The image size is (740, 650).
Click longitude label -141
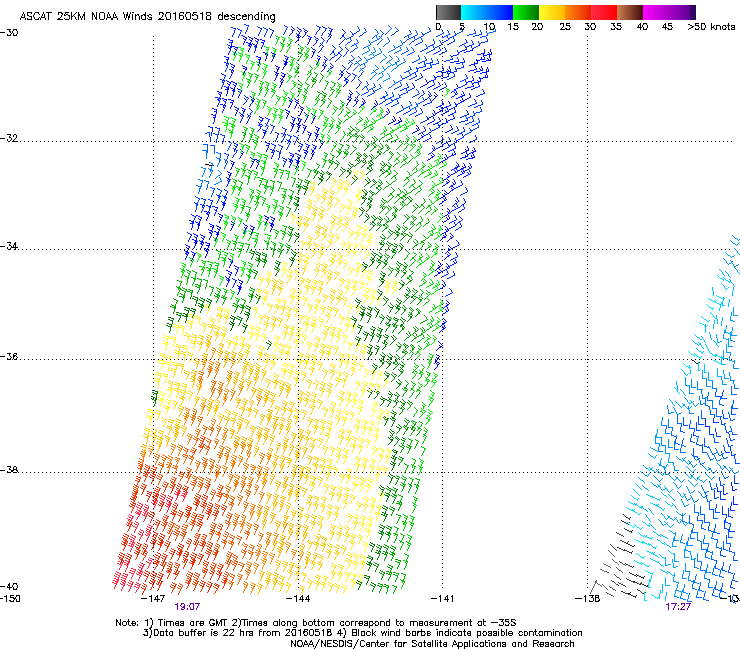pos(442,599)
